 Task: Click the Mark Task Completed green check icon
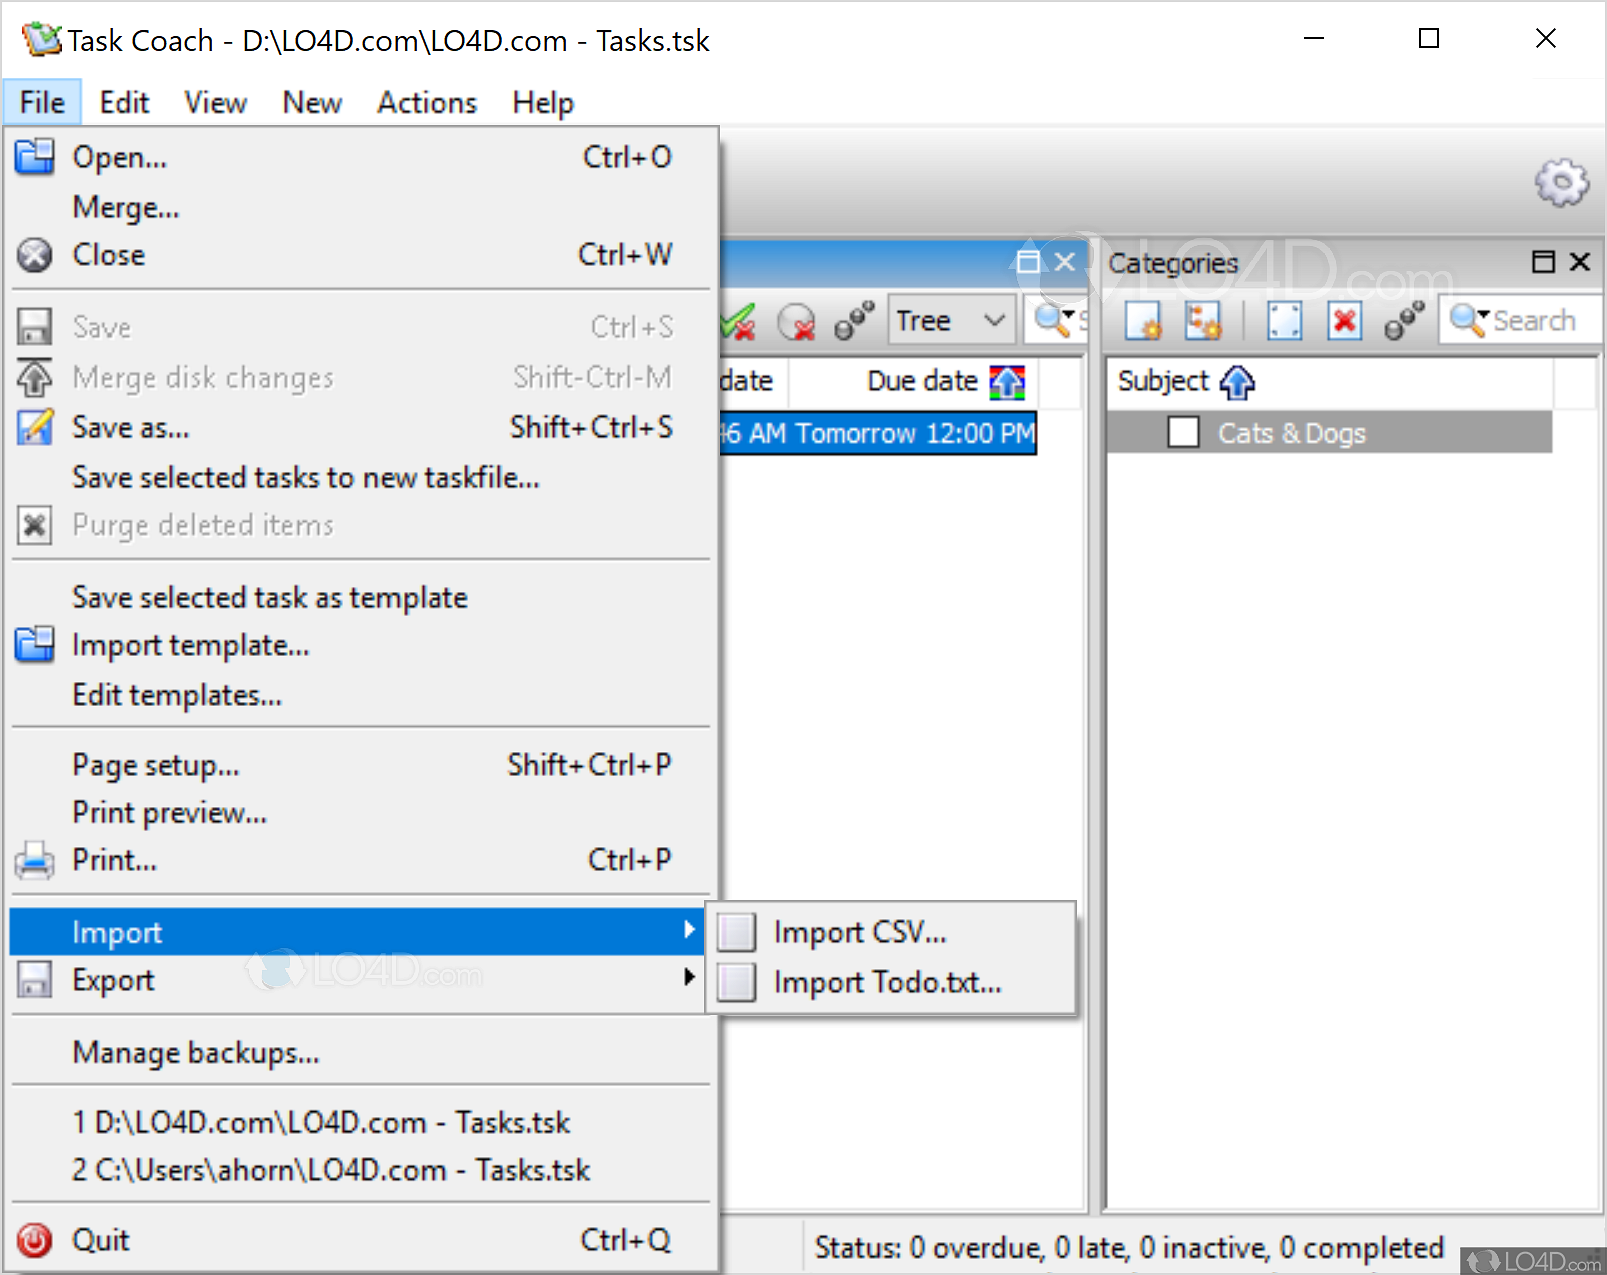point(737,320)
